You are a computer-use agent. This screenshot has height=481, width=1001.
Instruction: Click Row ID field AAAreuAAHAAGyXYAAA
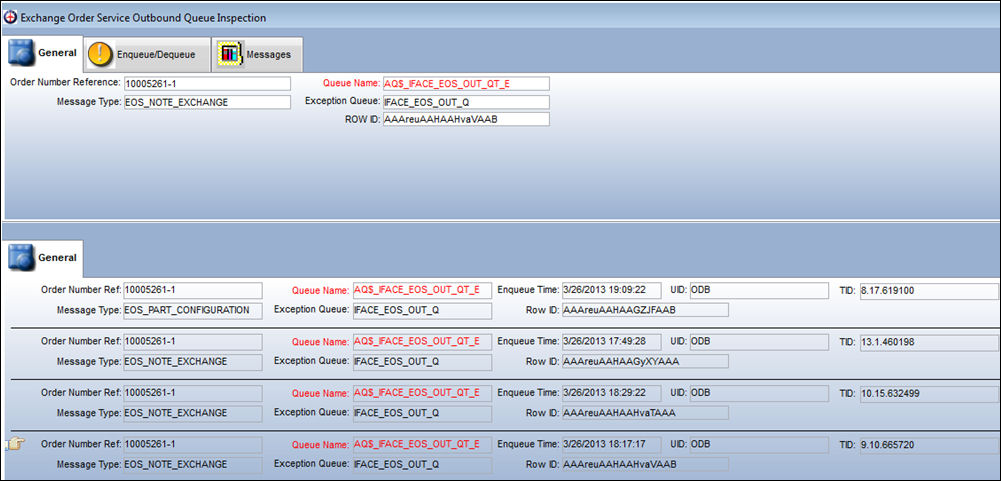pos(645,362)
